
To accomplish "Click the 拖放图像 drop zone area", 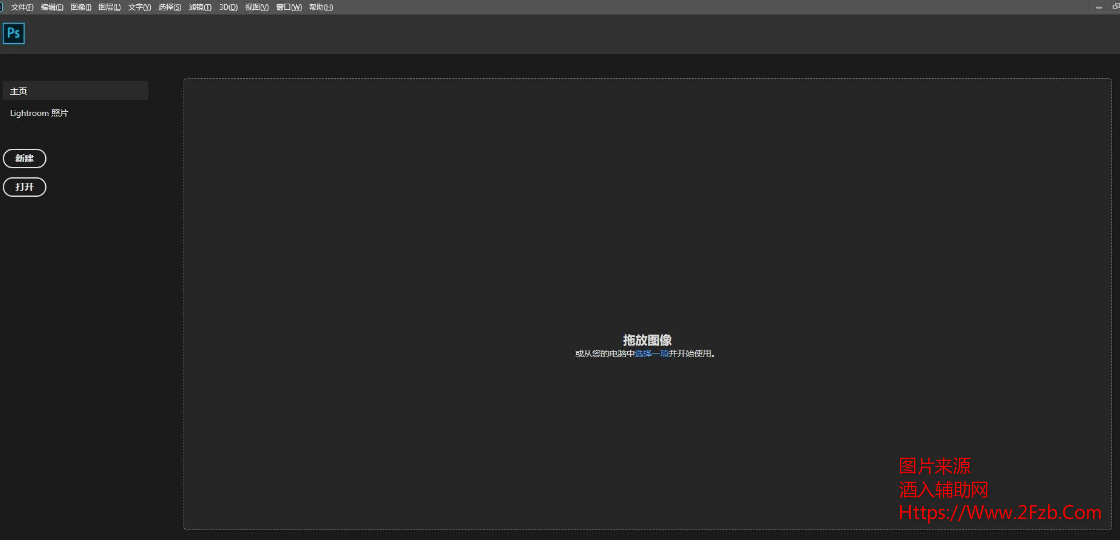I will 647,250.
